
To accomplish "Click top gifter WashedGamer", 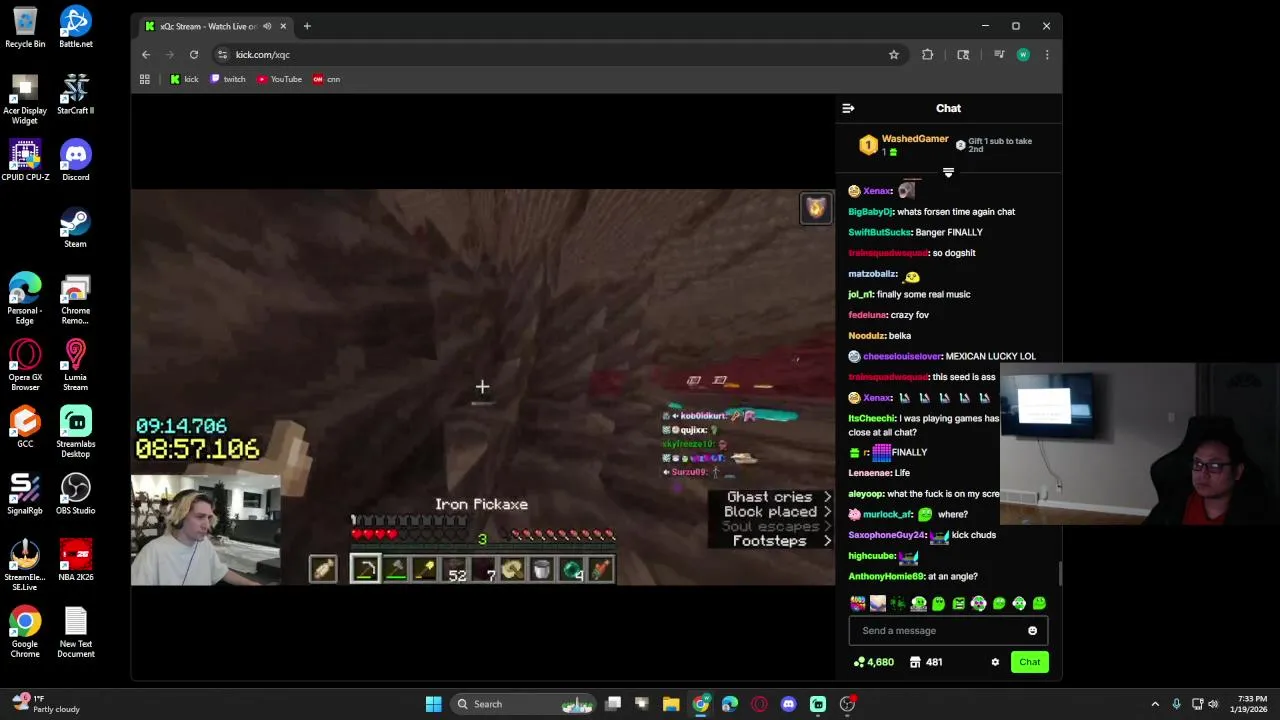I will pyautogui.click(x=915, y=139).
